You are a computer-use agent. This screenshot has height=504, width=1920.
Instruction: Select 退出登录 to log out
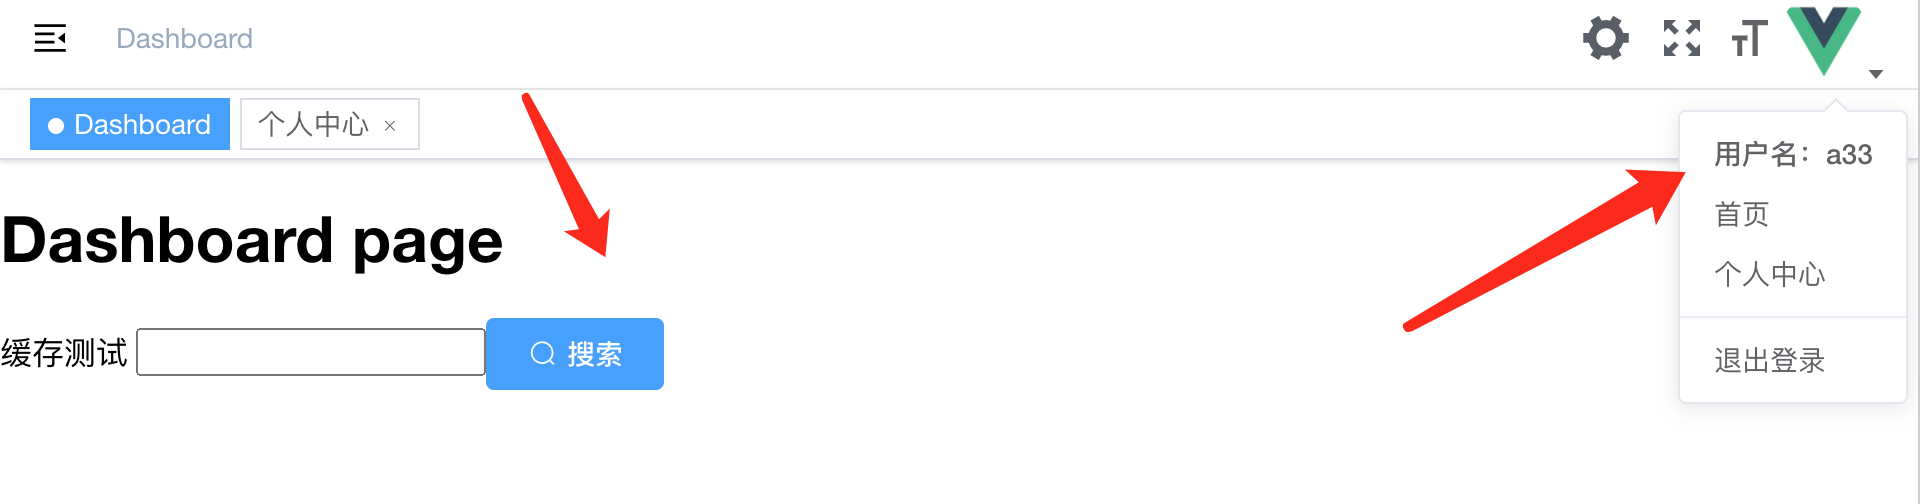1770,360
